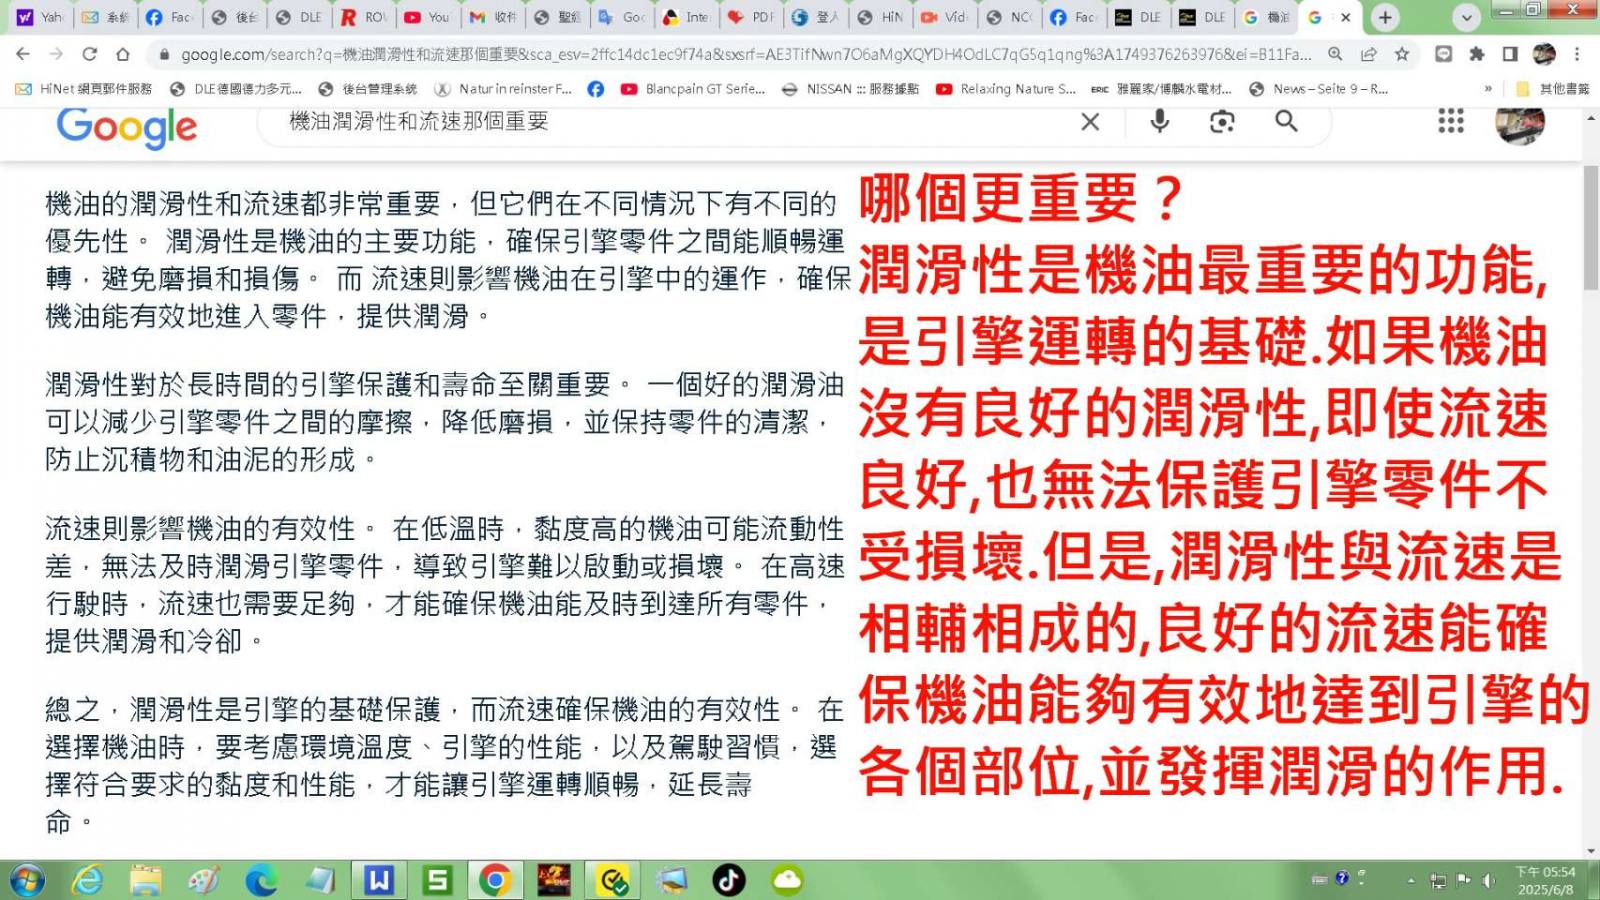
Task: Open Google Lens image search
Action: [x=1221, y=122]
